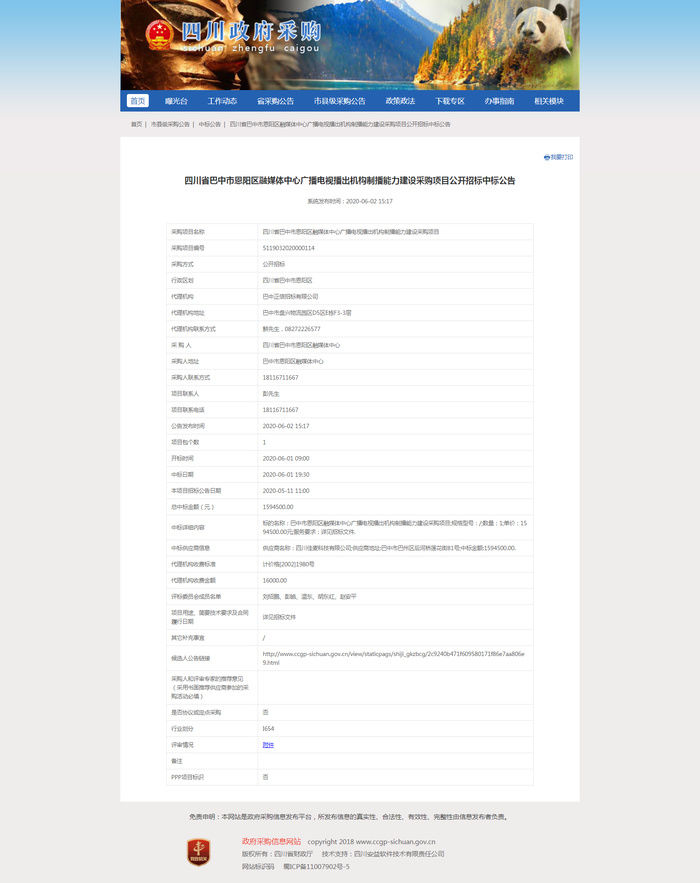Open the 曝光台 navigation item
The height and width of the screenshot is (883, 700).
(x=176, y=101)
